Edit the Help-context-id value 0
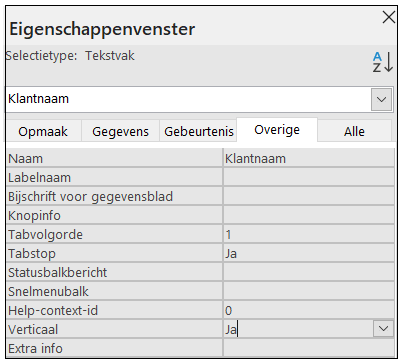This screenshot has height=362, width=402. (x=309, y=310)
